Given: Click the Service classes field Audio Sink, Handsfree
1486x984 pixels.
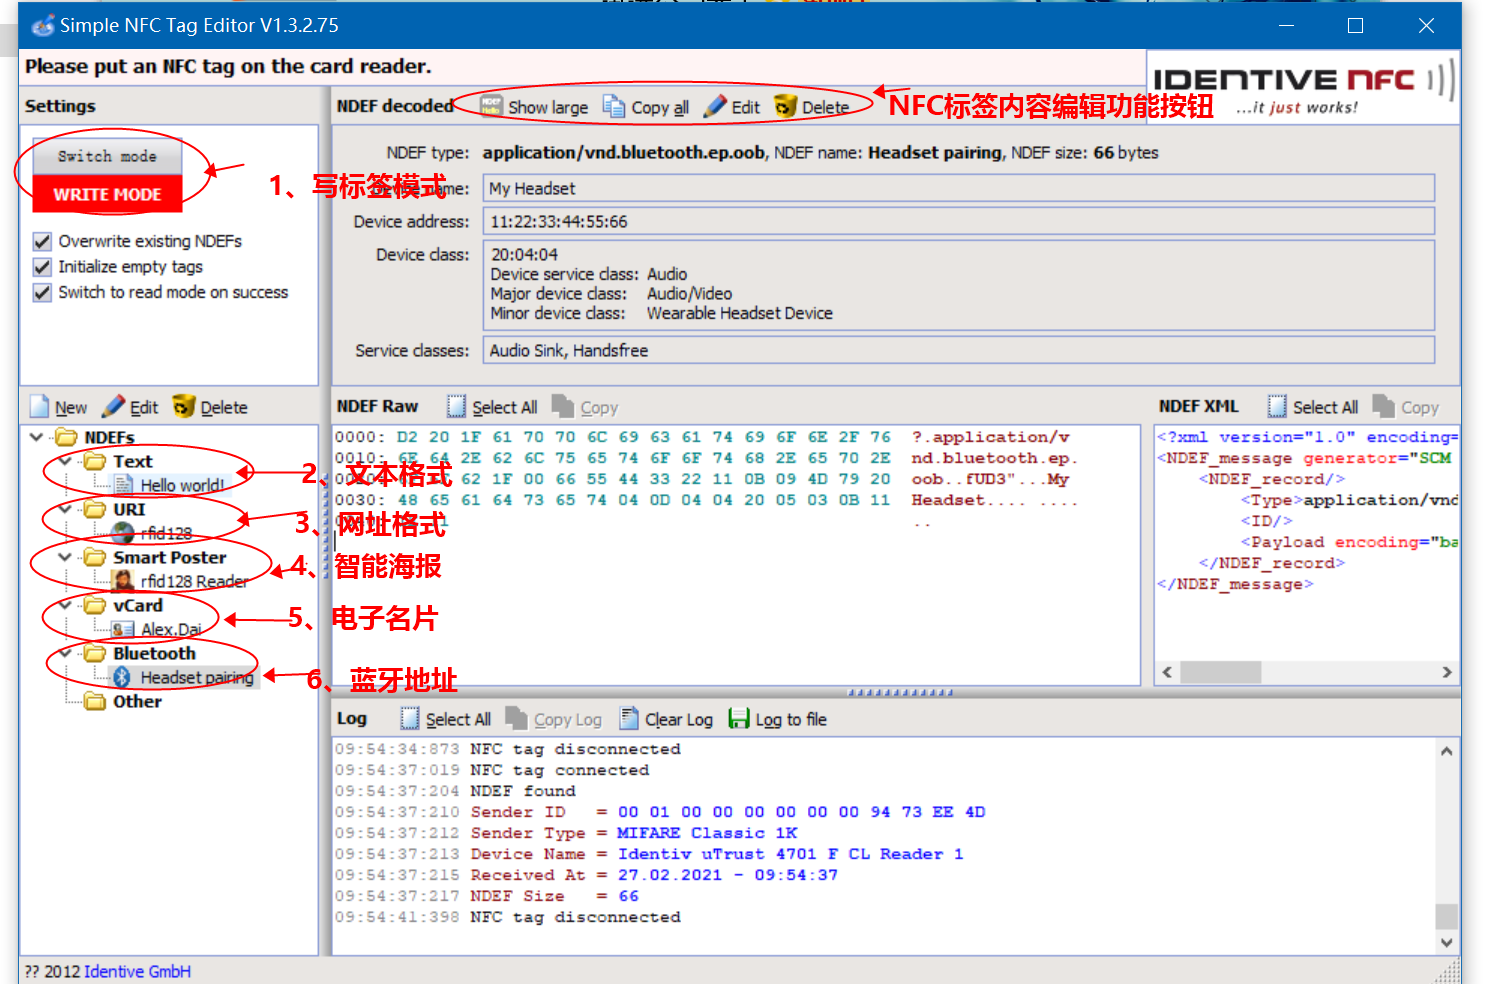Looking at the screenshot, I should coord(959,350).
